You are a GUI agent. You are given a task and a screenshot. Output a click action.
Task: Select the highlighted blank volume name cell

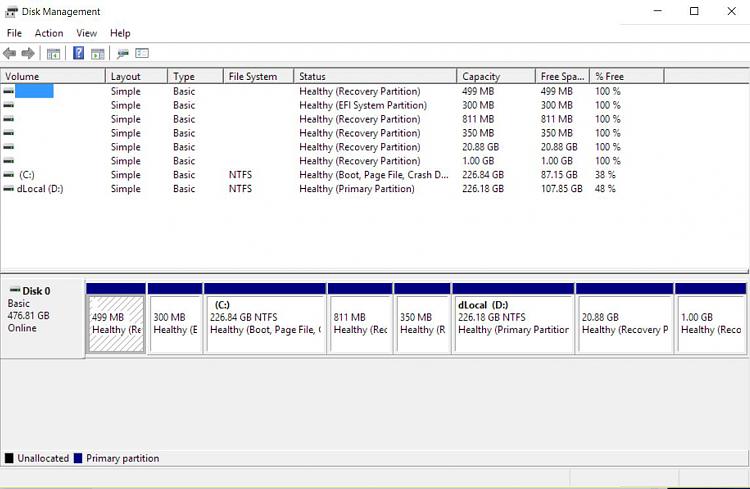click(x=34, y=91)
